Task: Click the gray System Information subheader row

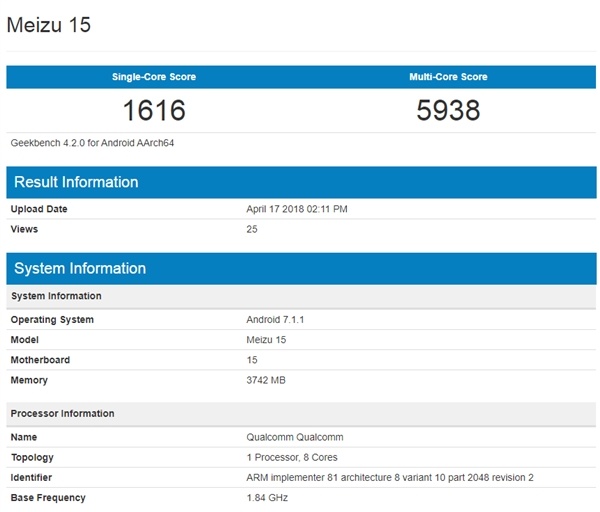Action: pos(301,296)
